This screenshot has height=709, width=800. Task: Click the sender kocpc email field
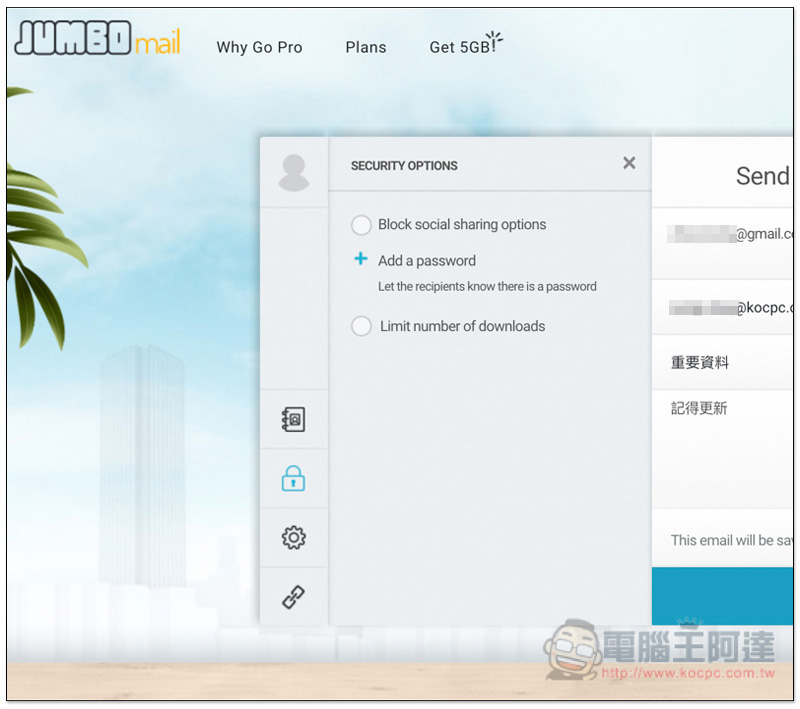click(730, 308)
